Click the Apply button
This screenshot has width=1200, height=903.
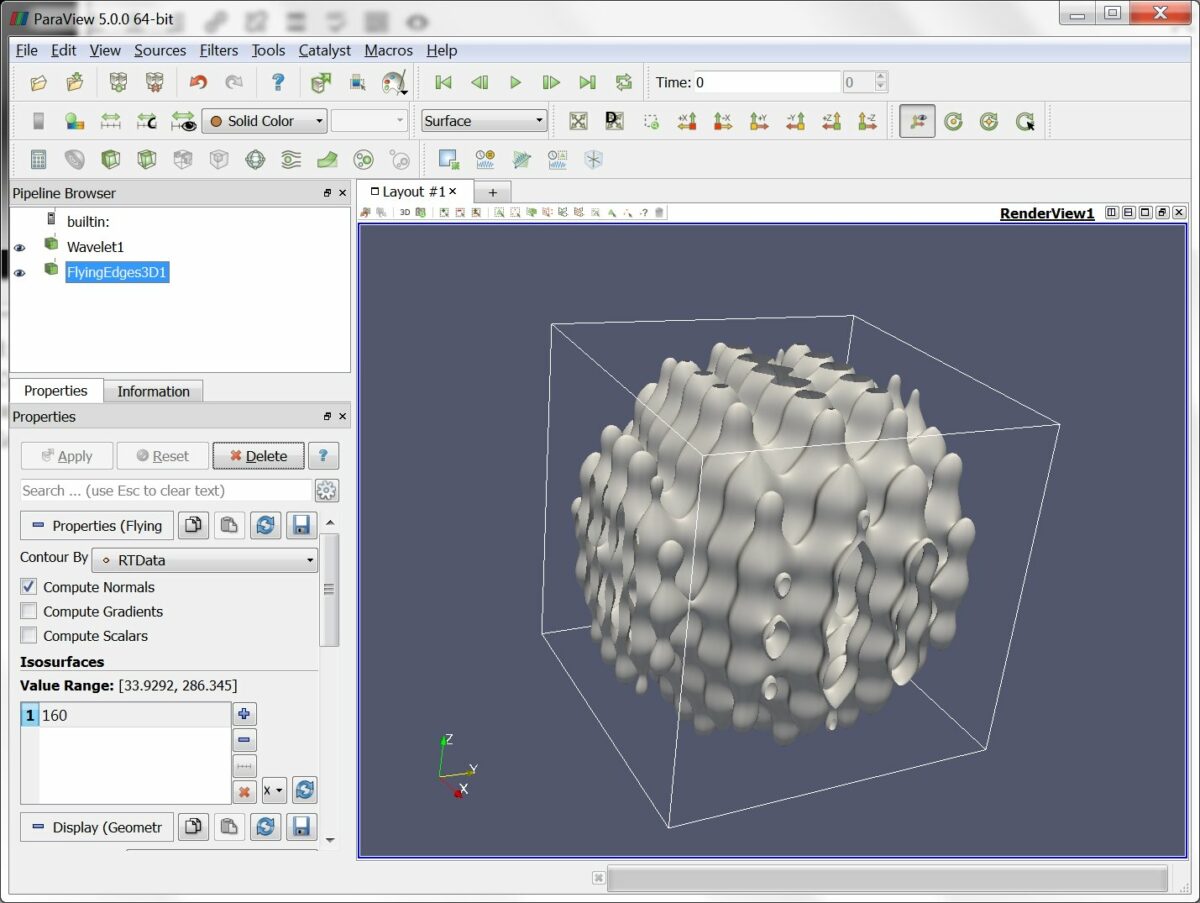67,456
